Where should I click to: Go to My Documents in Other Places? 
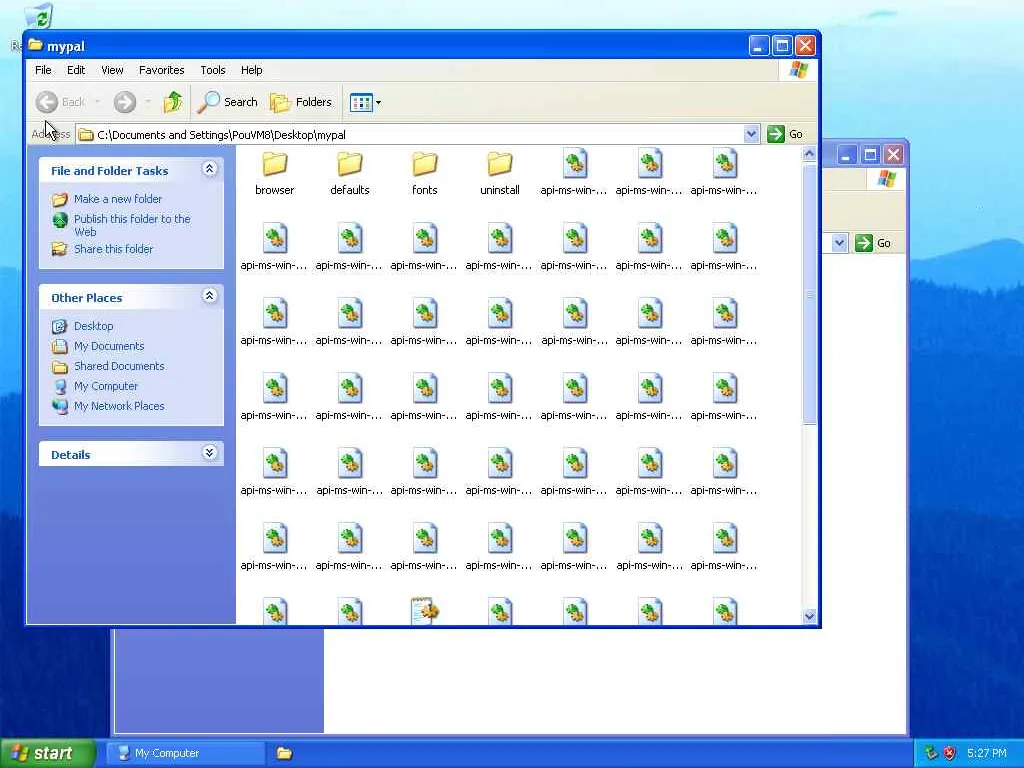[x=109, y=346]
